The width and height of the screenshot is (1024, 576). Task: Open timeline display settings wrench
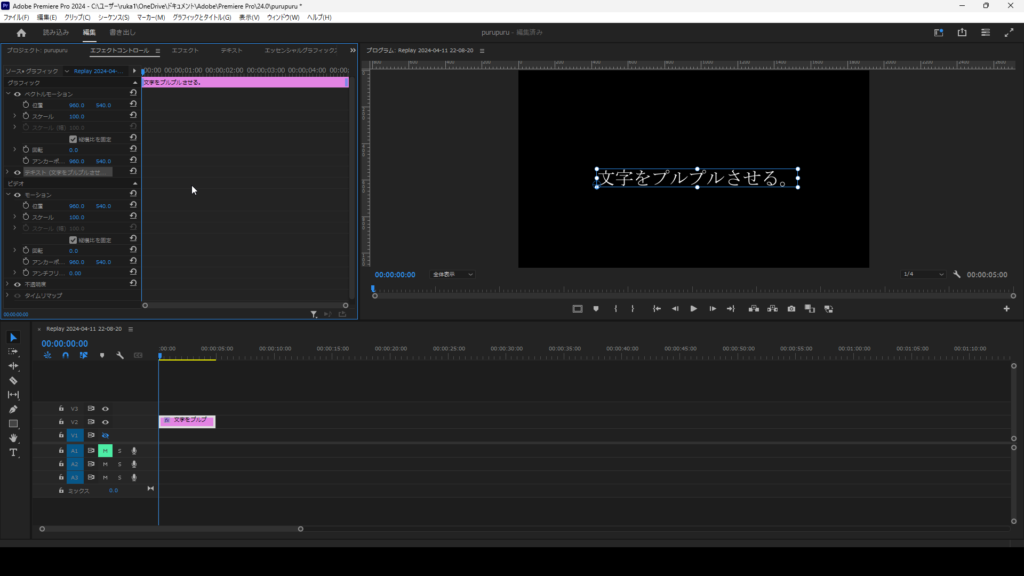tap(120, 355)
